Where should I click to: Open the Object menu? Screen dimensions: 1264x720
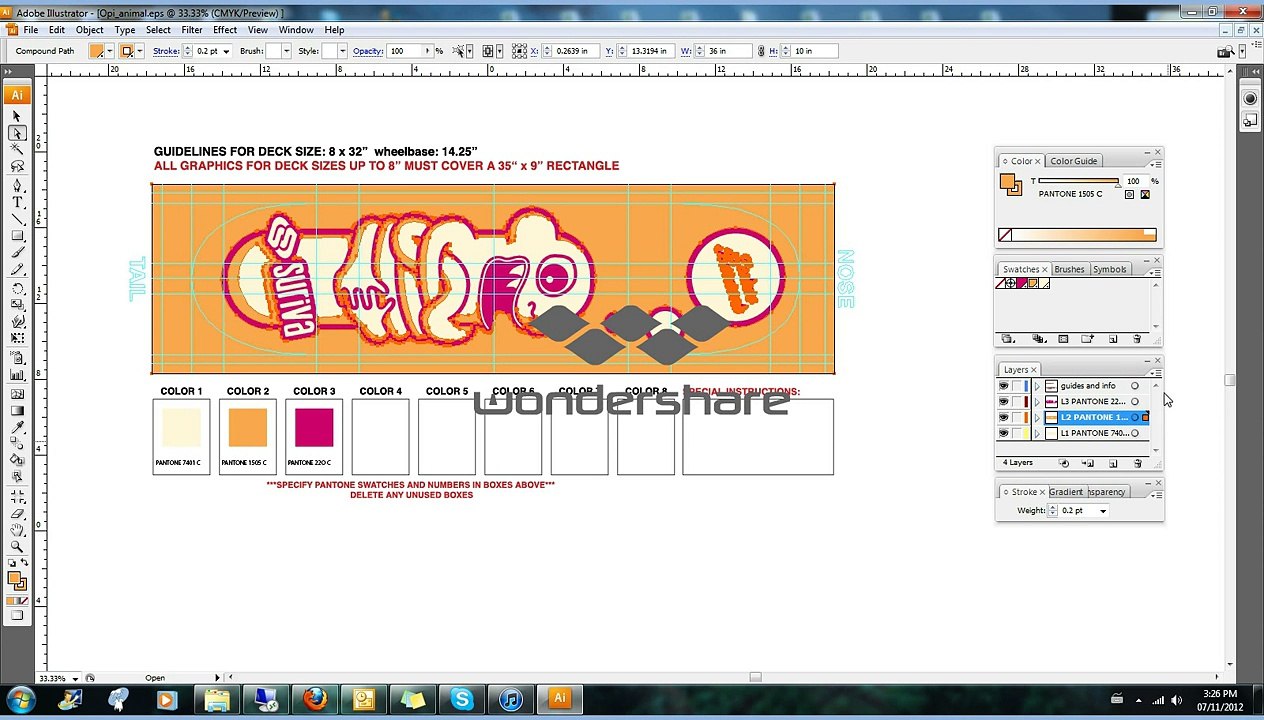(89, 30)
